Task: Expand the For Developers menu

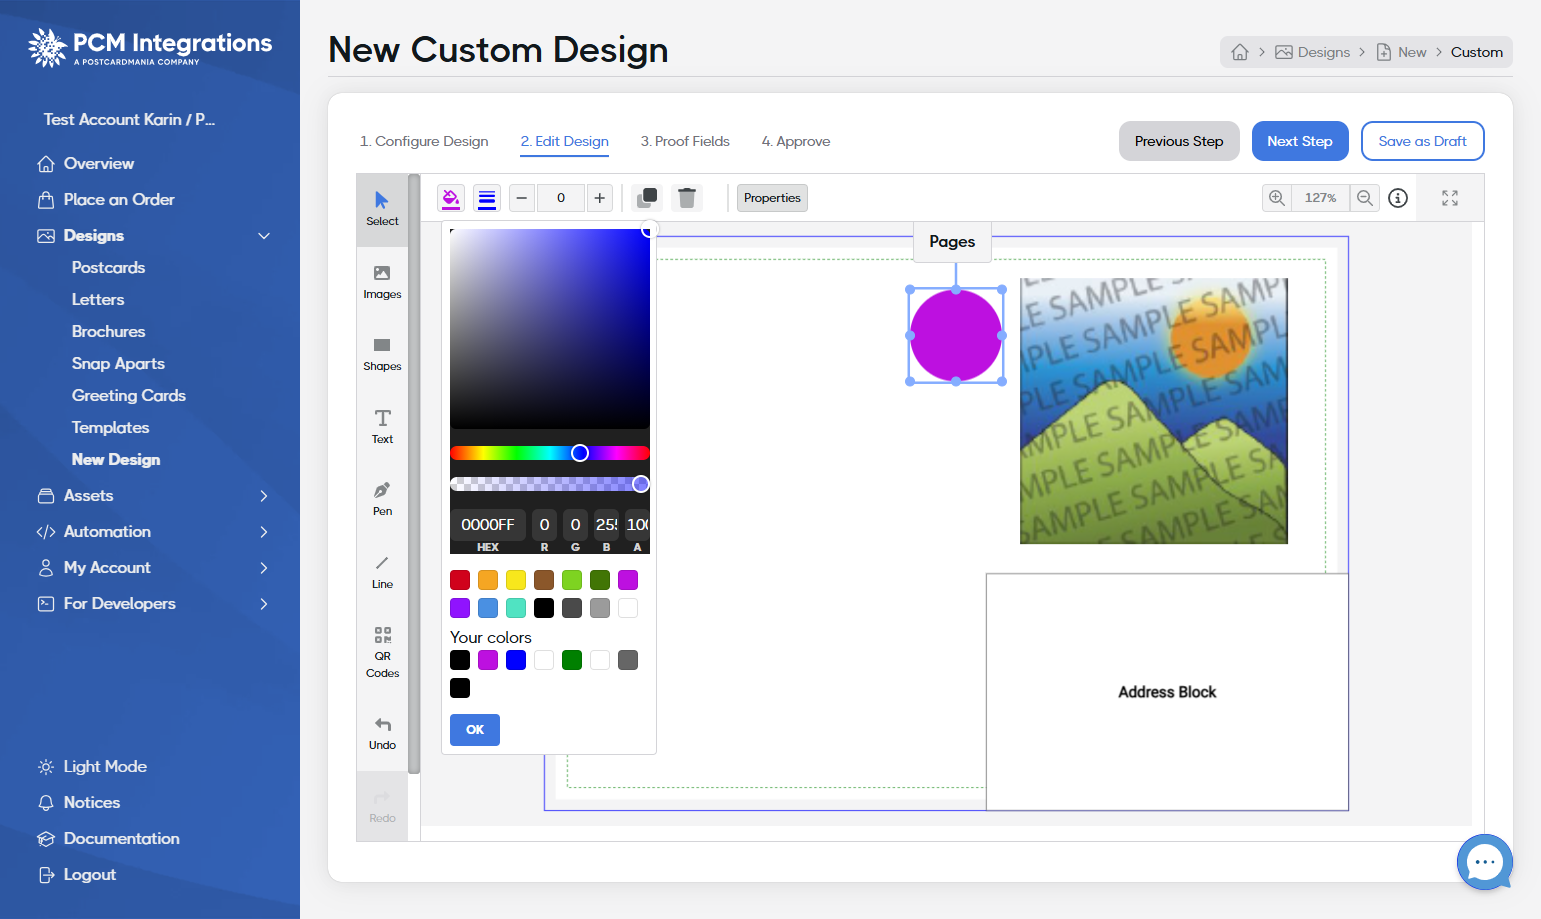Action: click(x=264, y=604)
